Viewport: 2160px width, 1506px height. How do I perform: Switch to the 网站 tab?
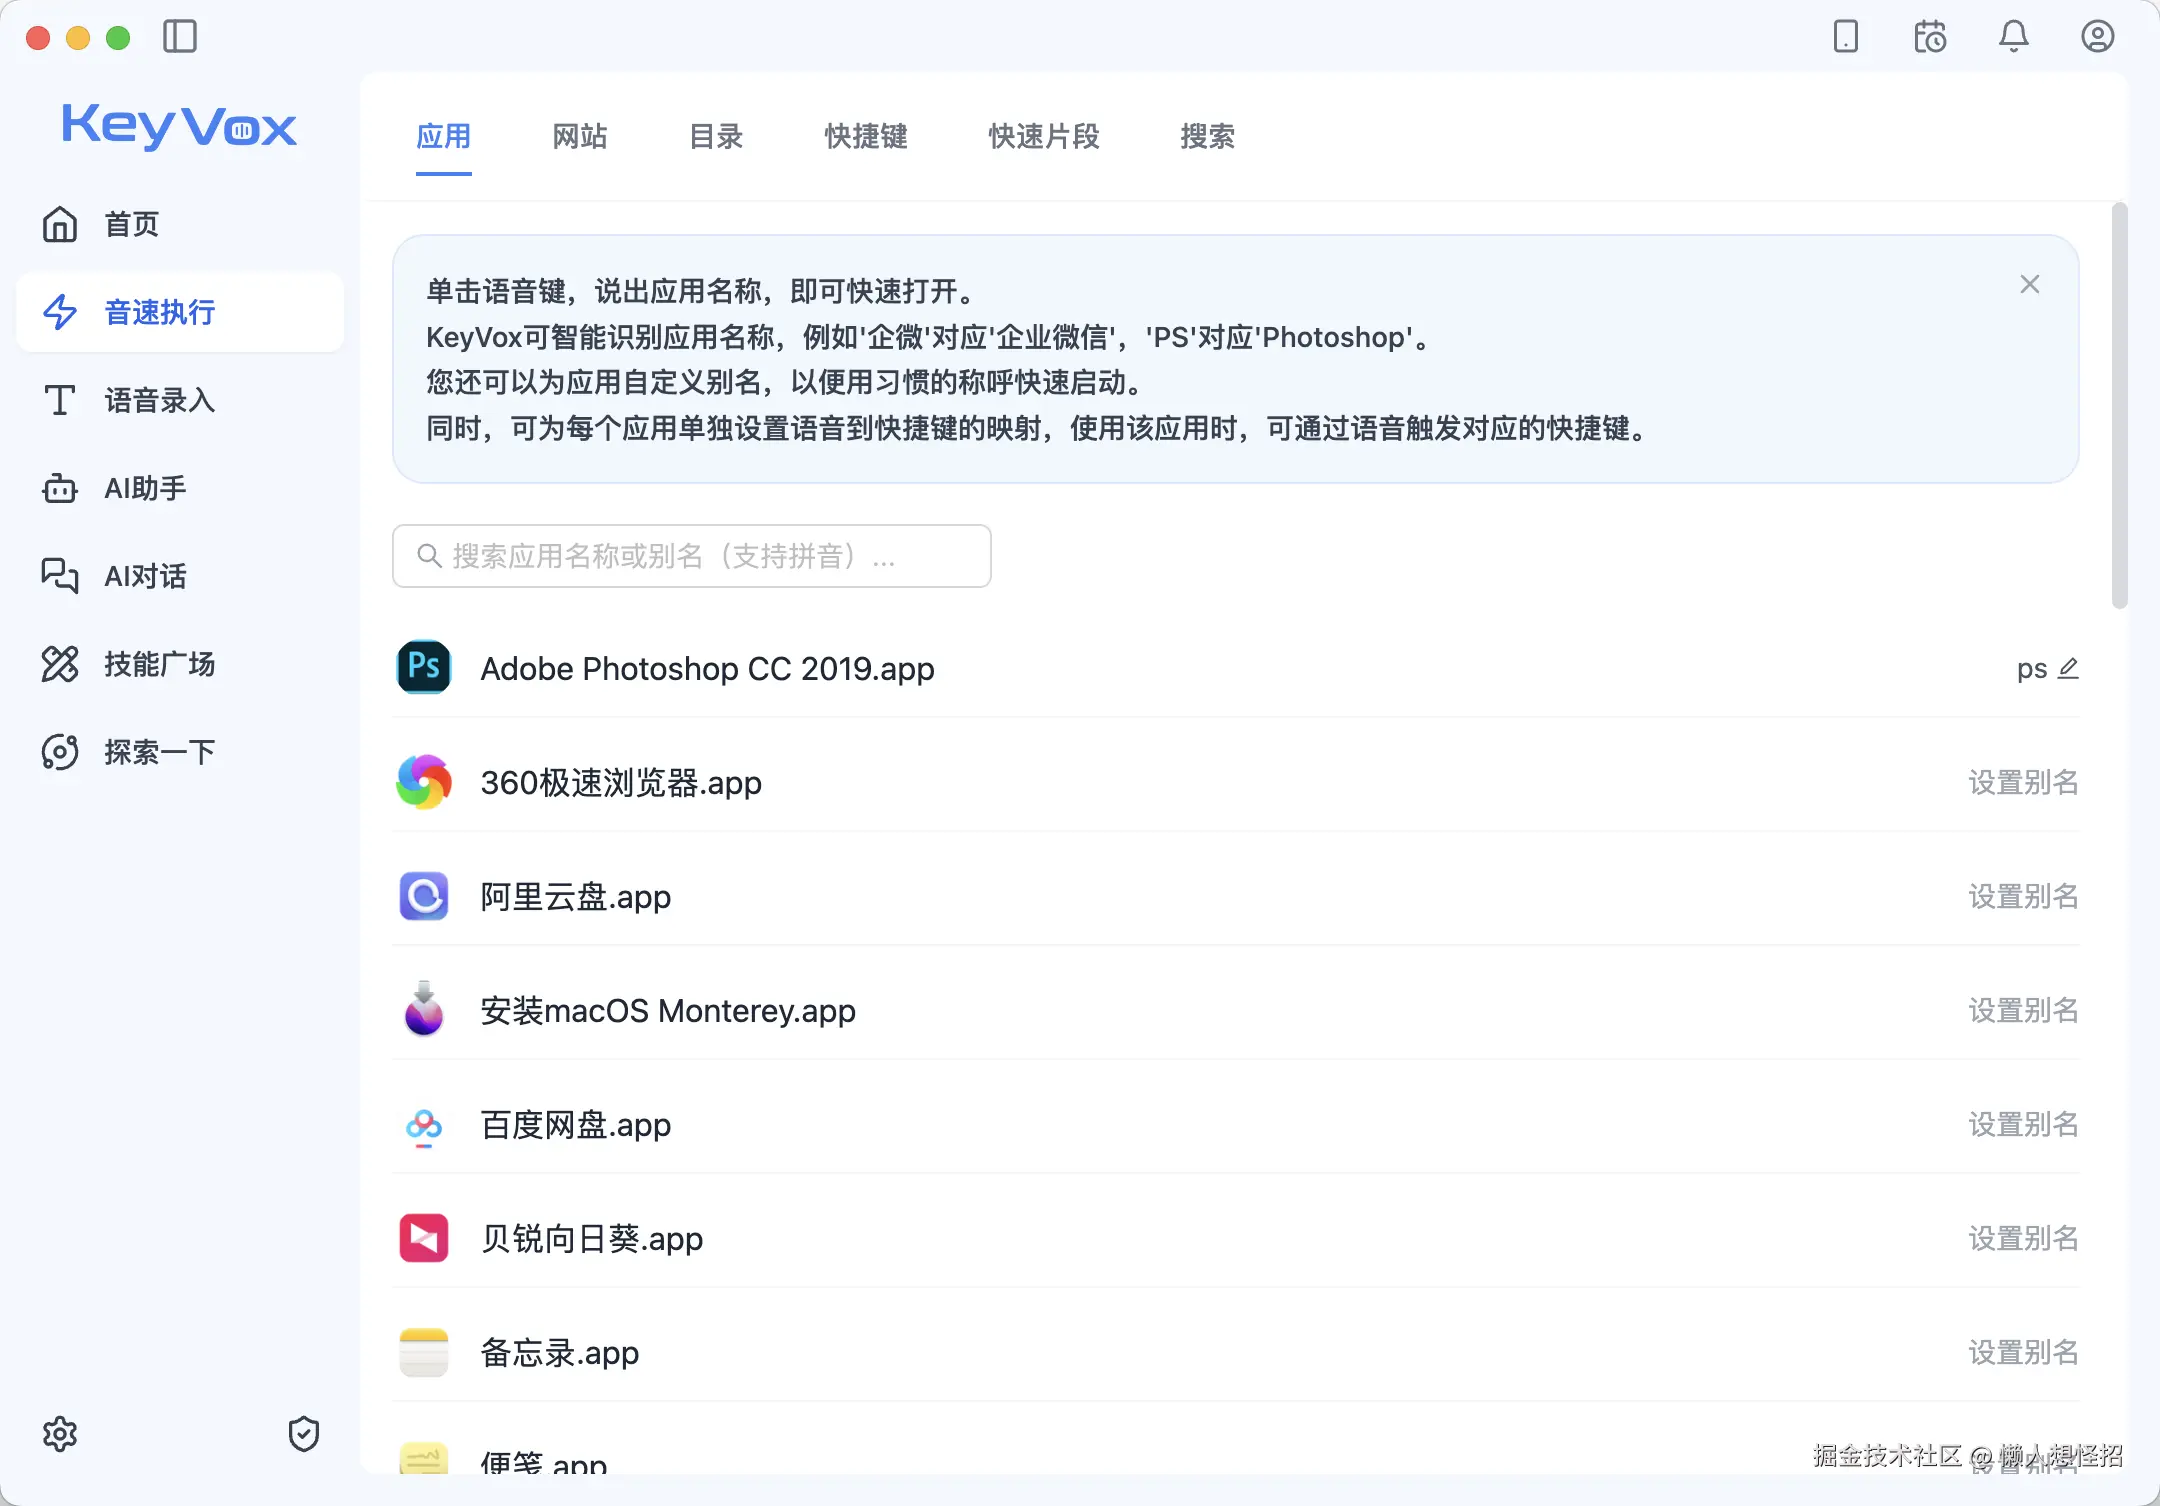(579, 137)
